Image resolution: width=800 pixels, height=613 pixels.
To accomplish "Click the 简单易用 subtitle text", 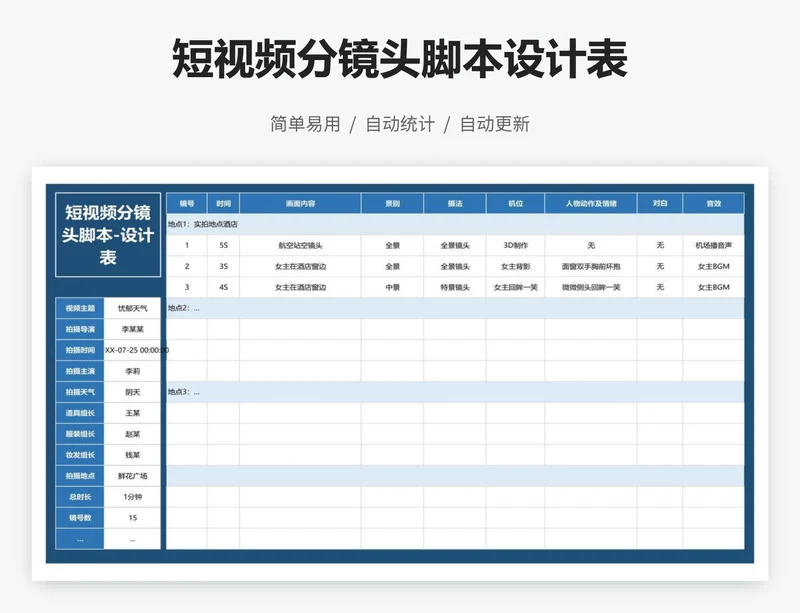I will point(305,124).
